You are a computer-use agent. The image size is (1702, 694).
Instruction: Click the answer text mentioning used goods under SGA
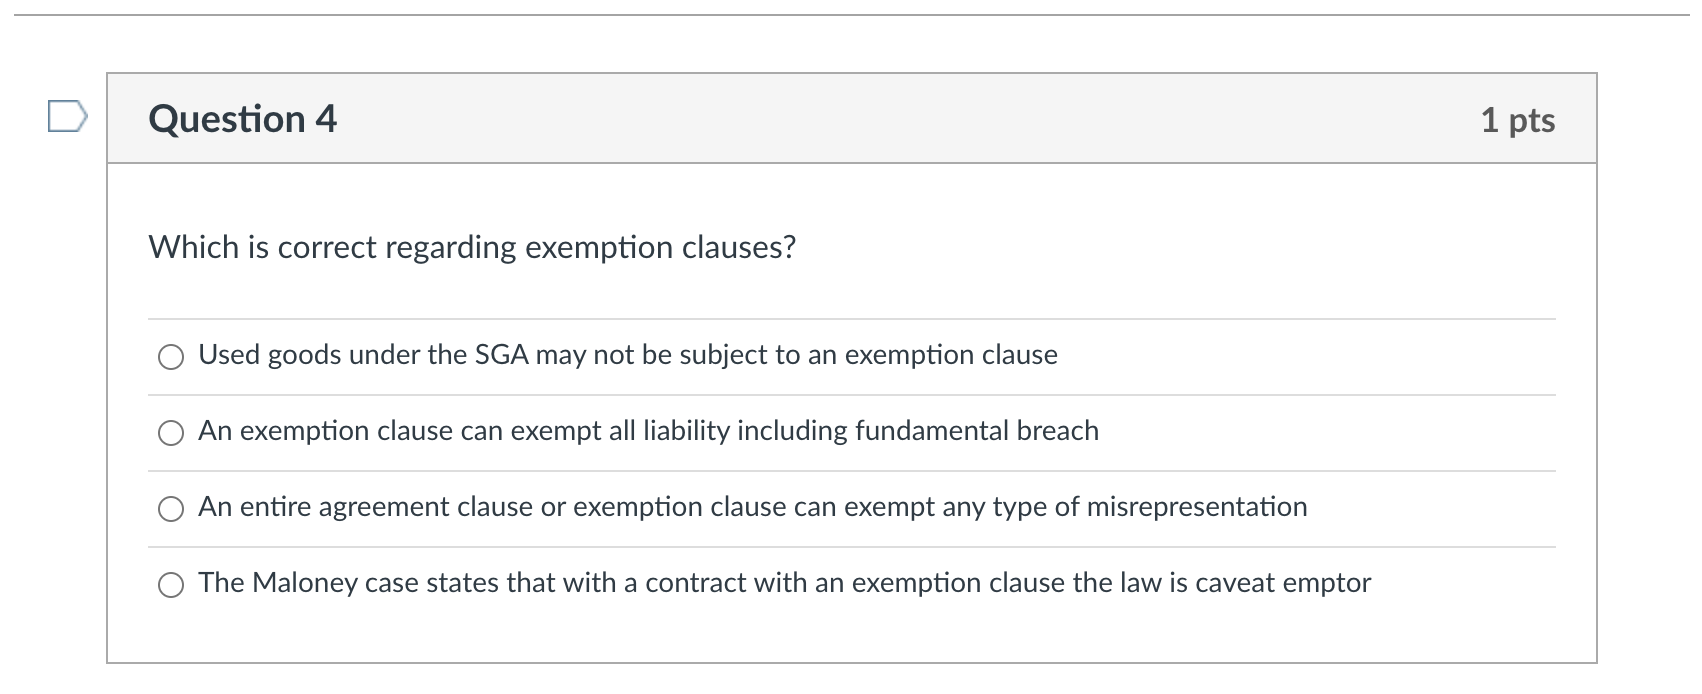[628, 355]
